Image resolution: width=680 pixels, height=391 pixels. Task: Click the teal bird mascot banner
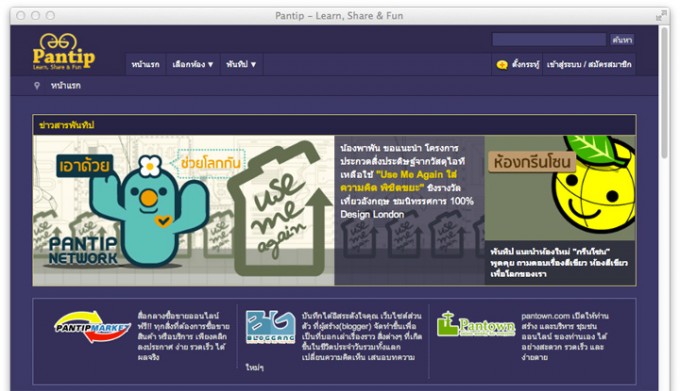tap(183, 211)
